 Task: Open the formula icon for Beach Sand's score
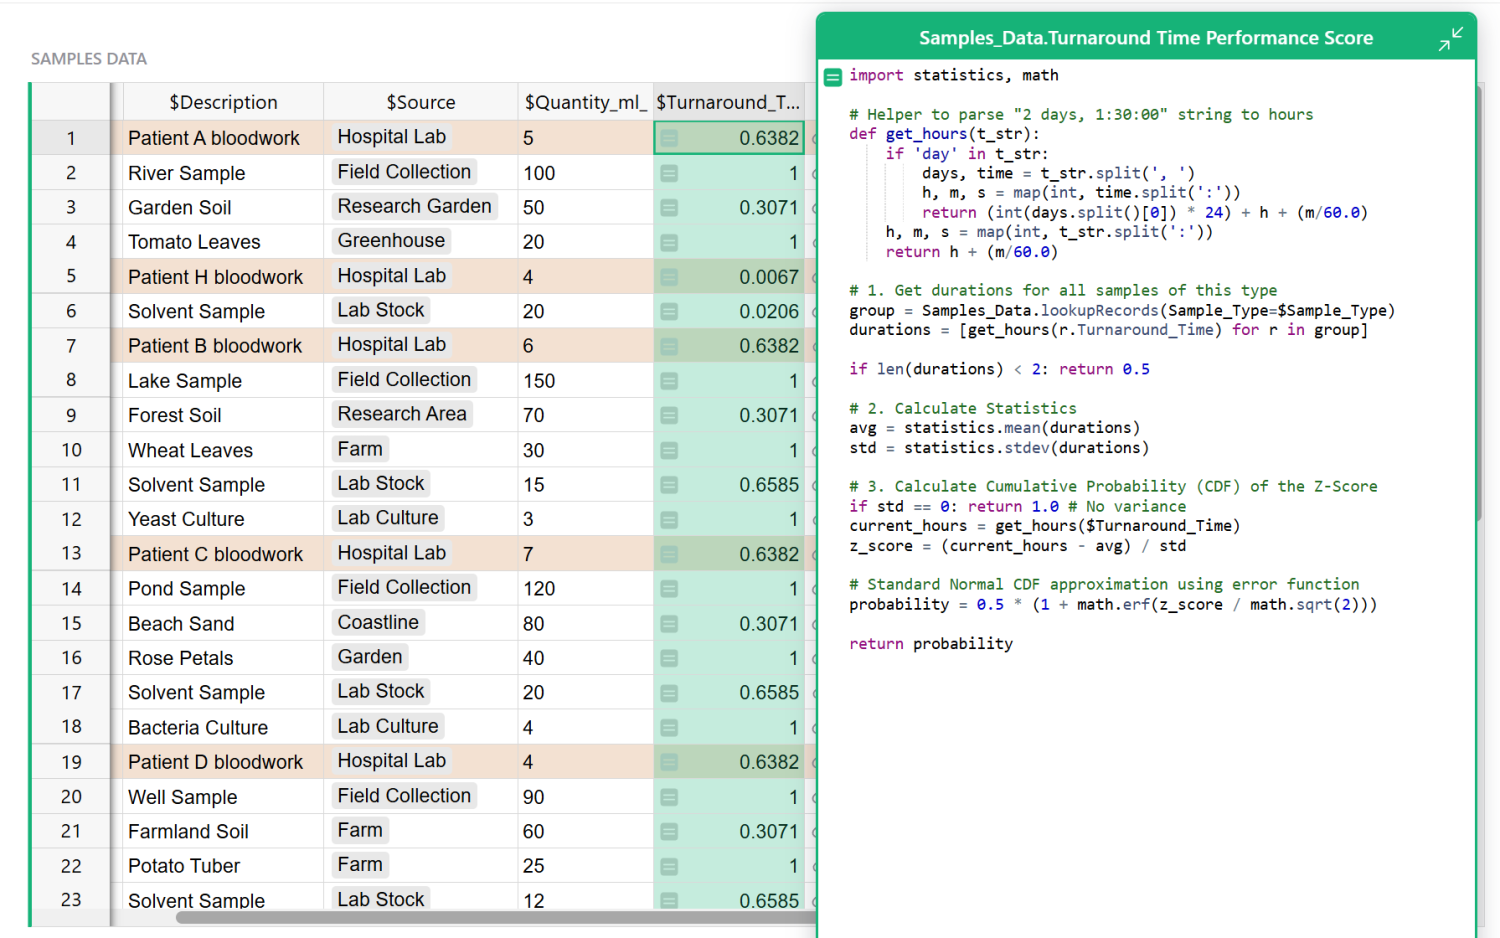click(668, 622)
